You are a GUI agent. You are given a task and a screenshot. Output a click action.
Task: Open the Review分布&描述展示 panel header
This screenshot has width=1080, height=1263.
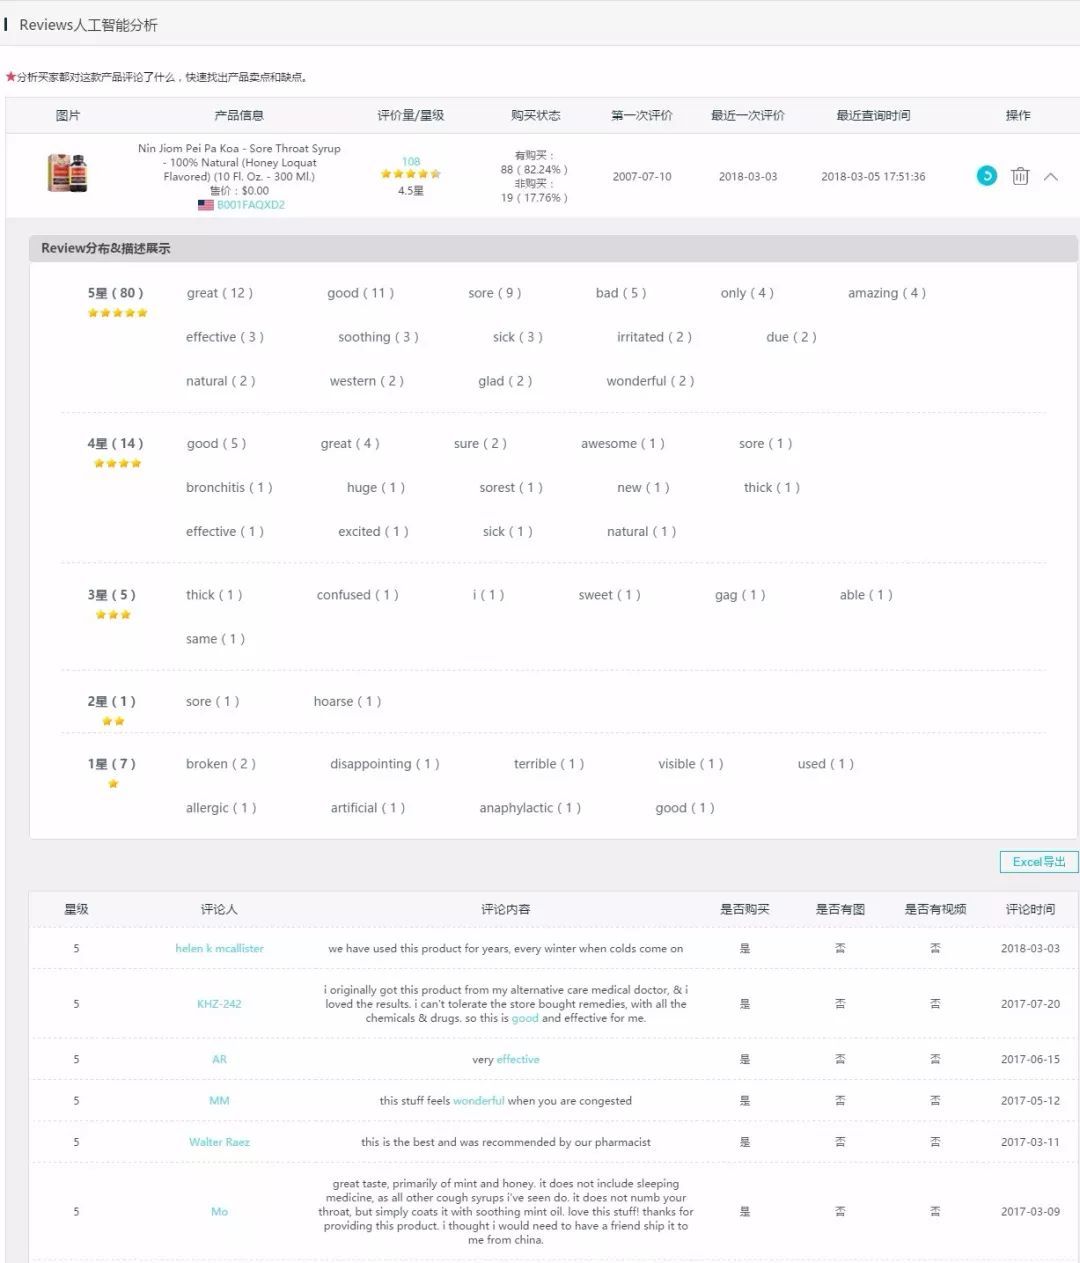[x=105, y=248]
